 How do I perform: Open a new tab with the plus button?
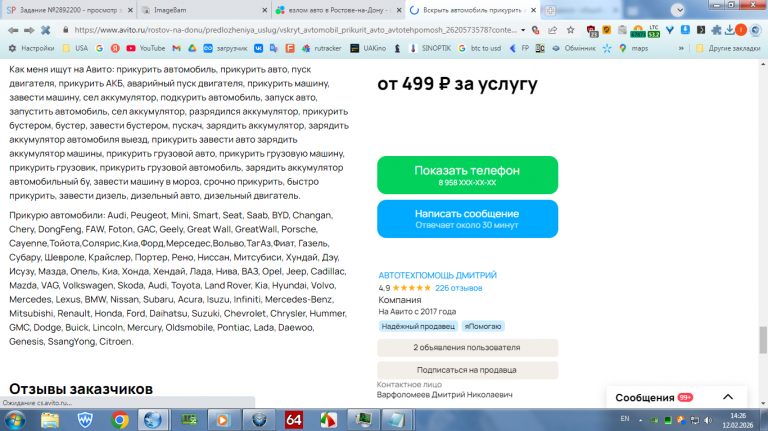point(550,10)
